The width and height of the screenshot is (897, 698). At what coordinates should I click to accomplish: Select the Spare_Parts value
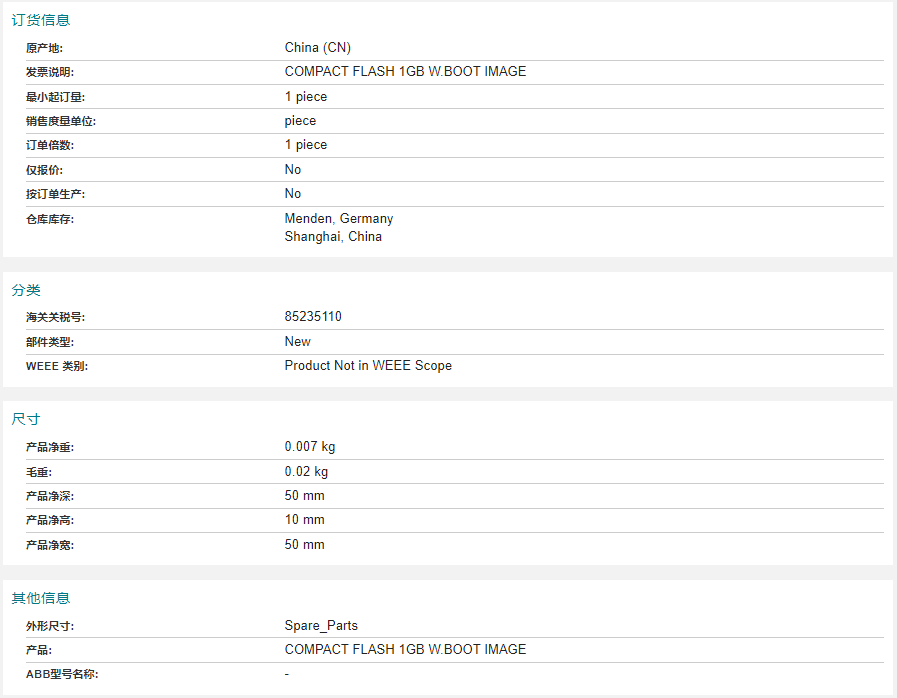321,625
